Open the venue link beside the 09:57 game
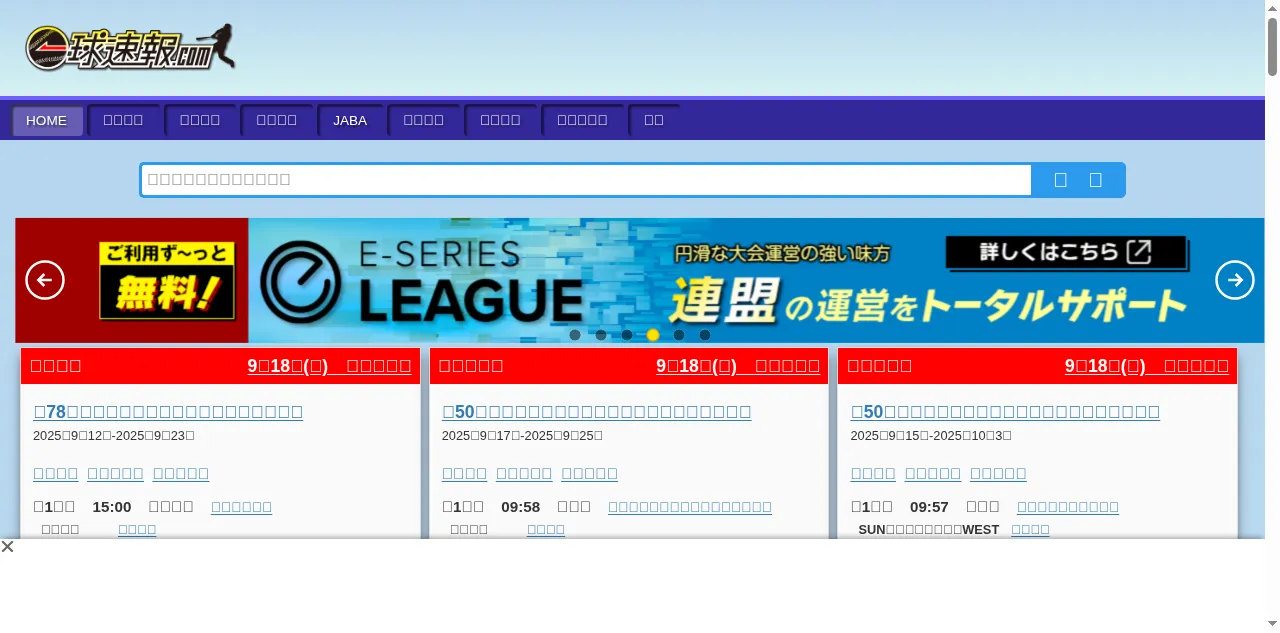The width and height of the screenshot is (1280, 633). pyautogui.click(x=1068, y=507)
